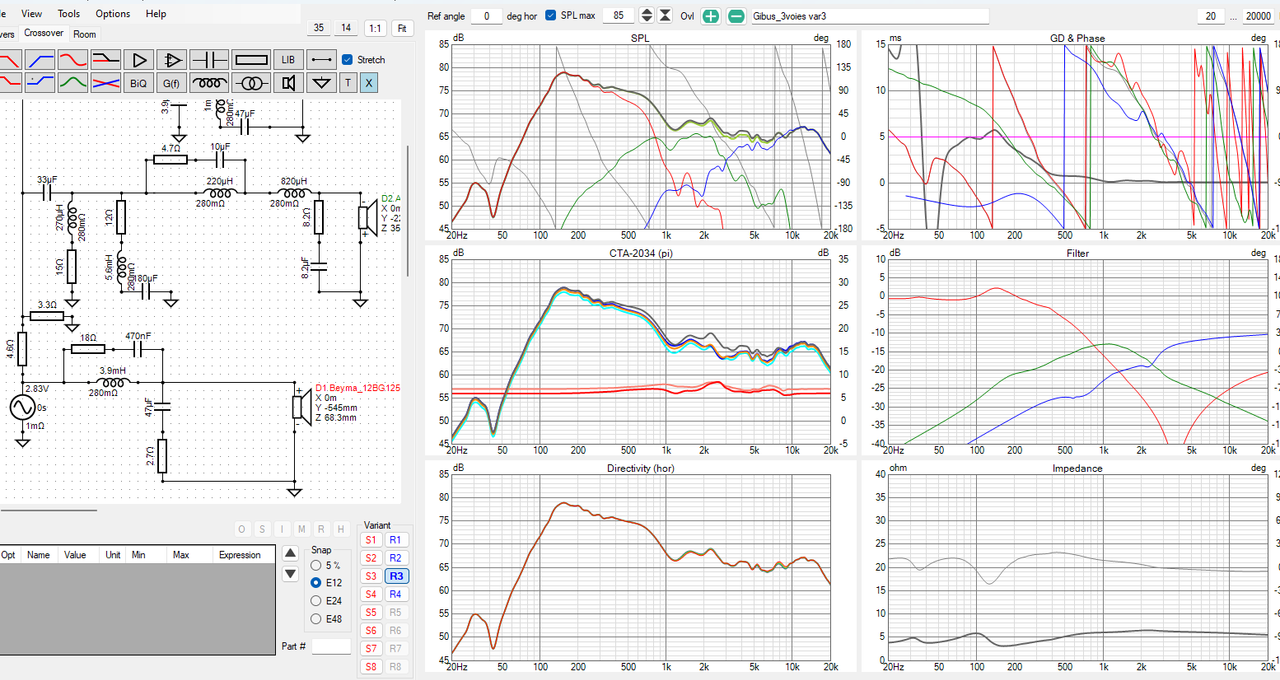1280x680 pixels.
Task: Click the Part # input field
Action: click(x=331, y=647)
